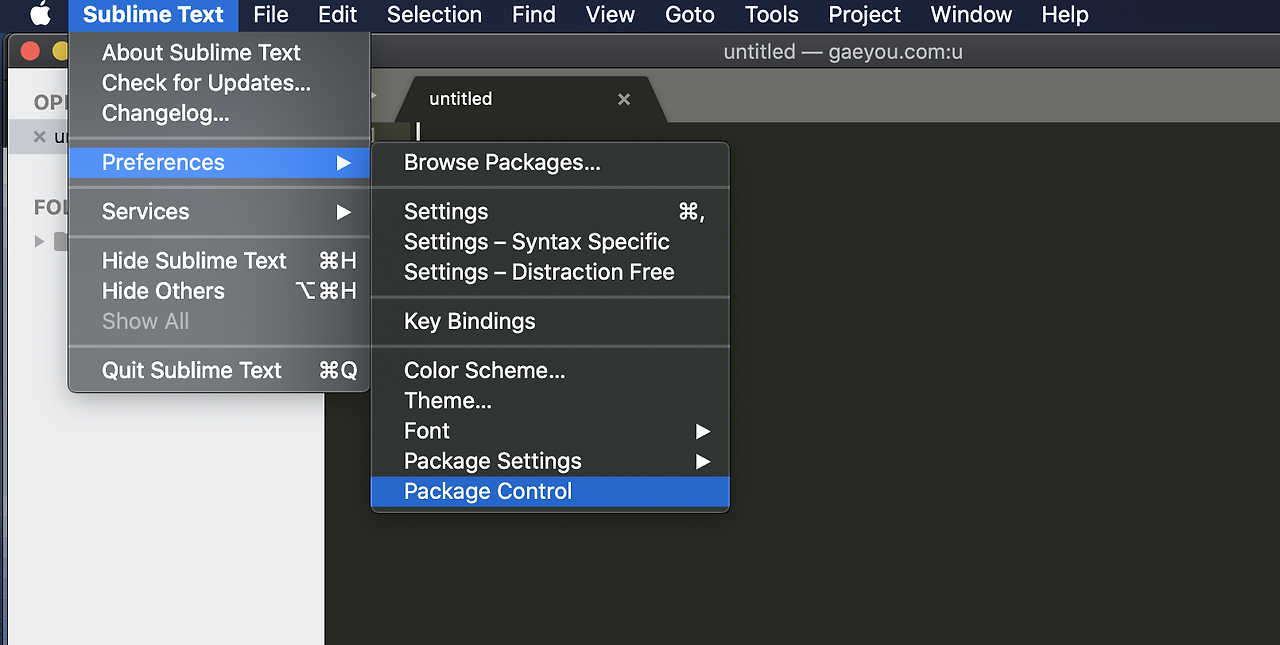Choose About Sublime Text
Image resolution: width=1280 pixels, height=645 pixels.
(x=219, y=52)
